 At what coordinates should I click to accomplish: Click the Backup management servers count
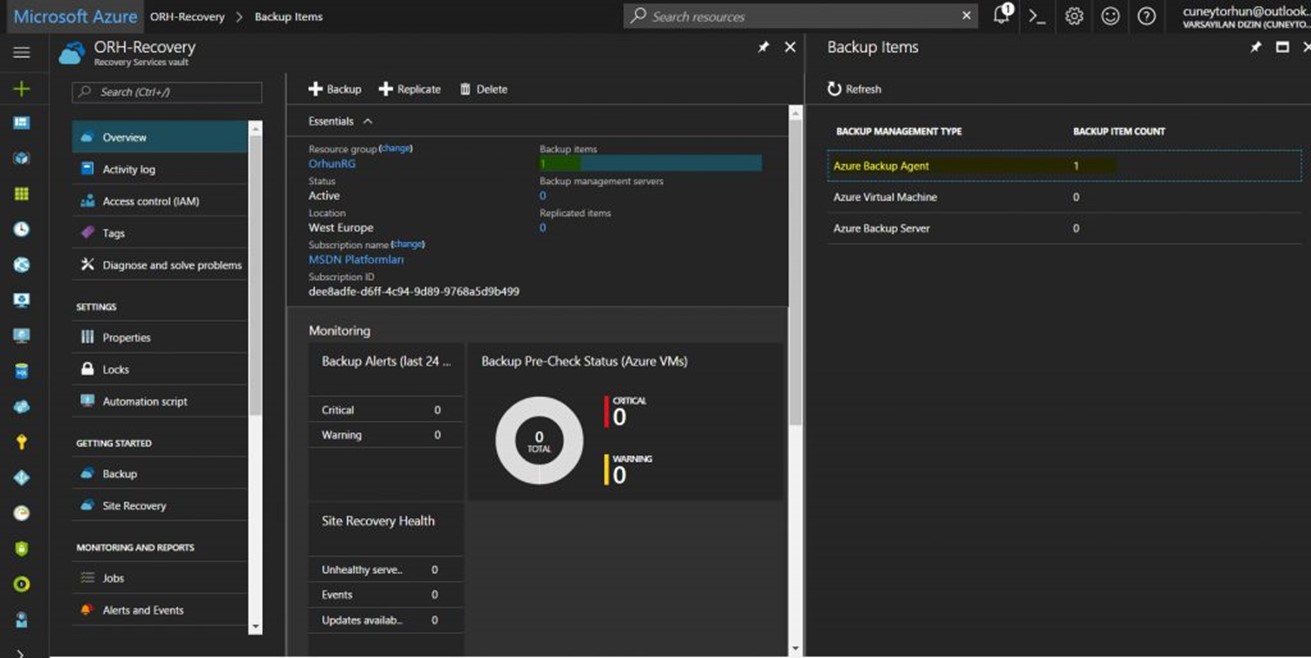click(x=543, y=196)
